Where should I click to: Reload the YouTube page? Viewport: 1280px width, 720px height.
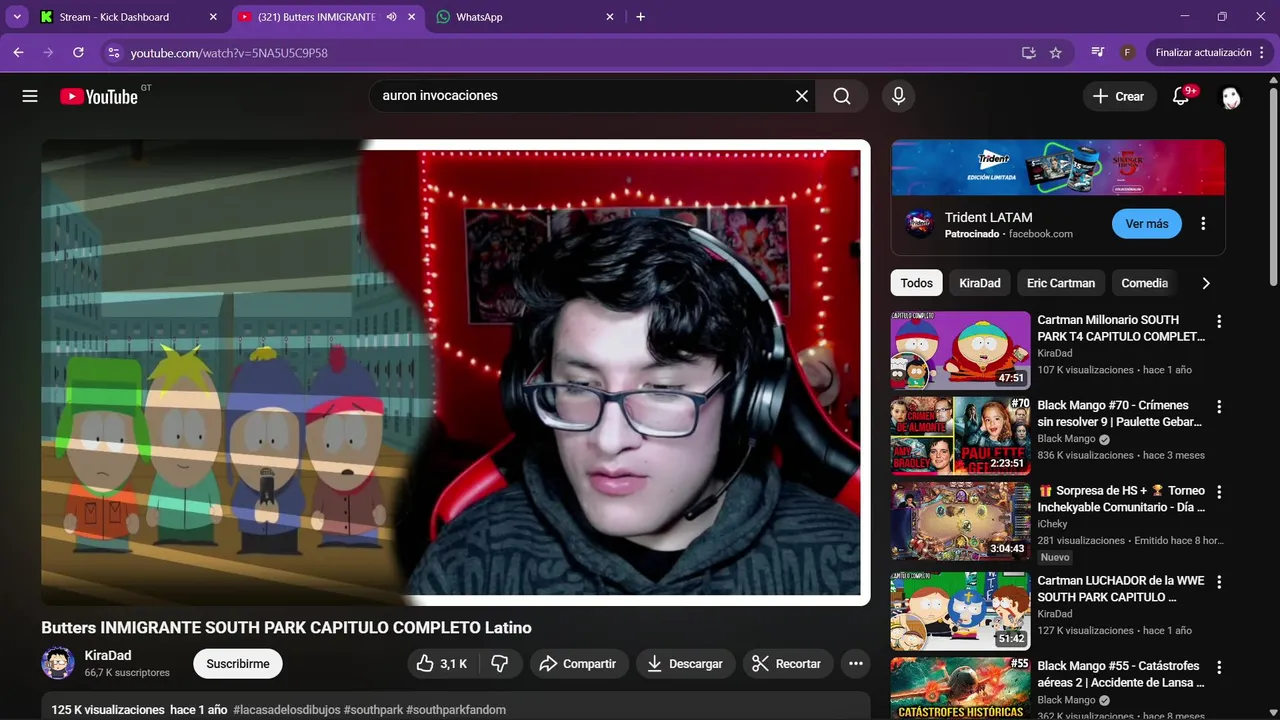(78, 52)
